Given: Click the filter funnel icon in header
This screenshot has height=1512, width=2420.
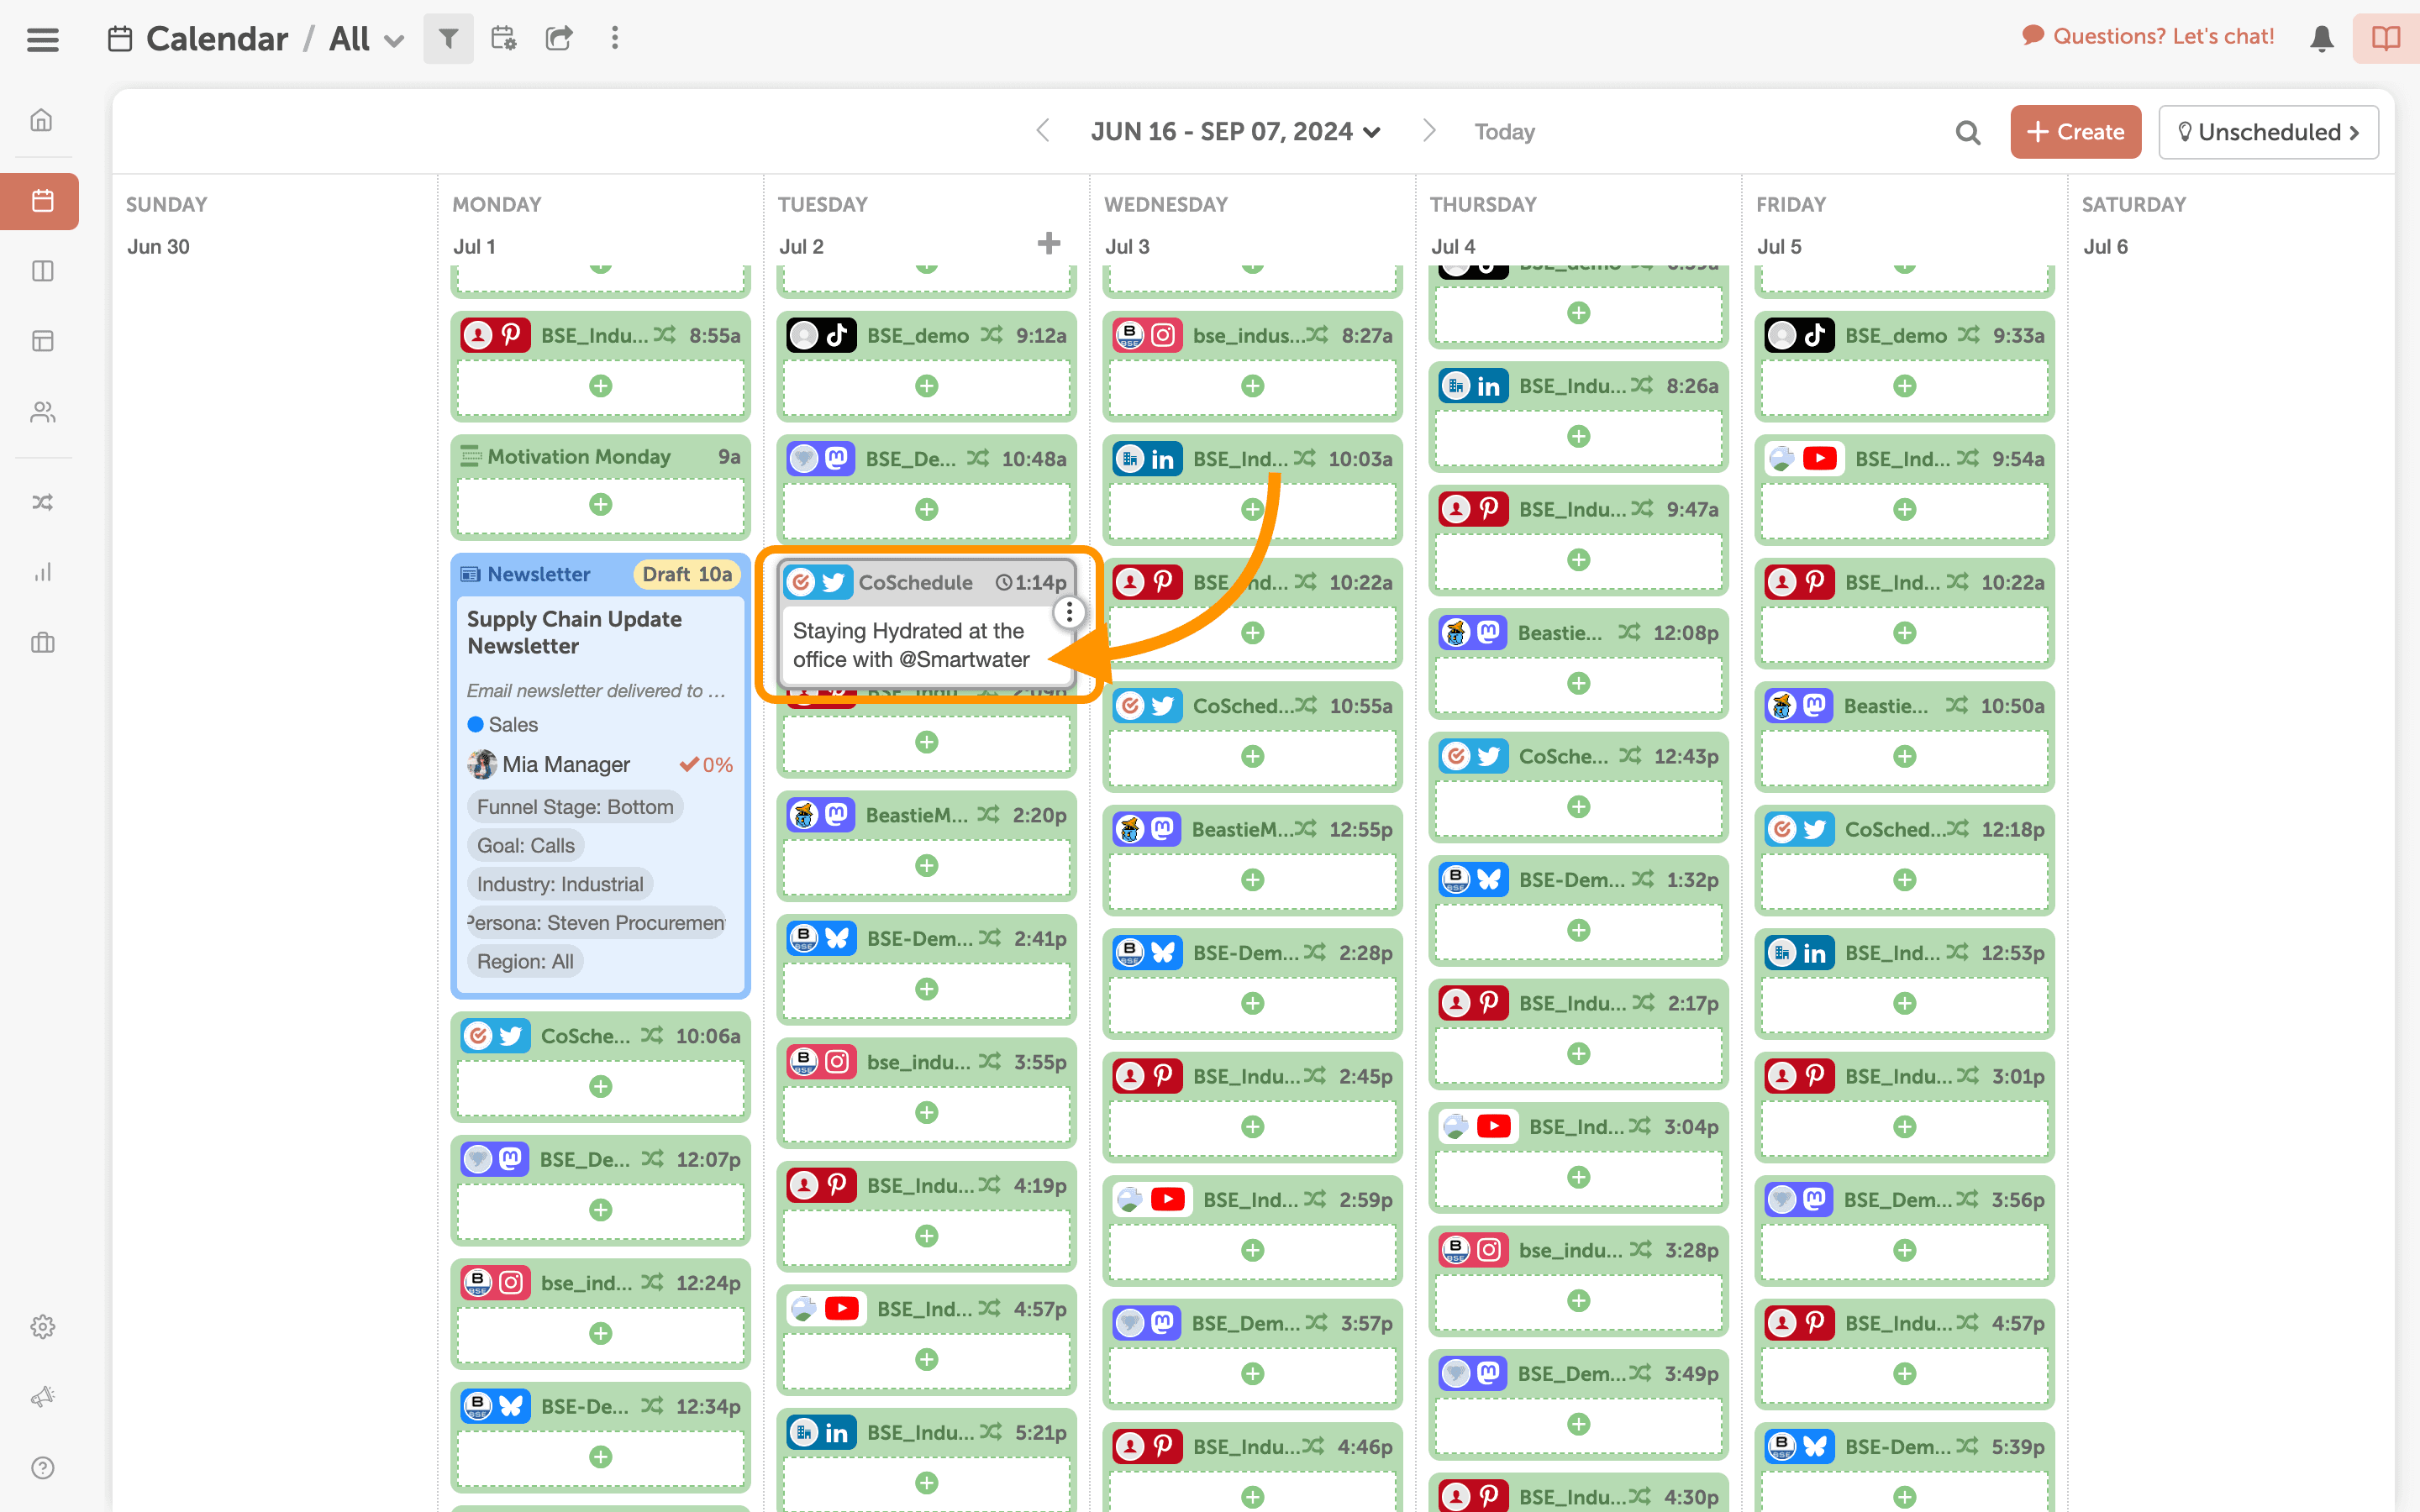Looking at the screenshot, I should [x=448, y=39].
